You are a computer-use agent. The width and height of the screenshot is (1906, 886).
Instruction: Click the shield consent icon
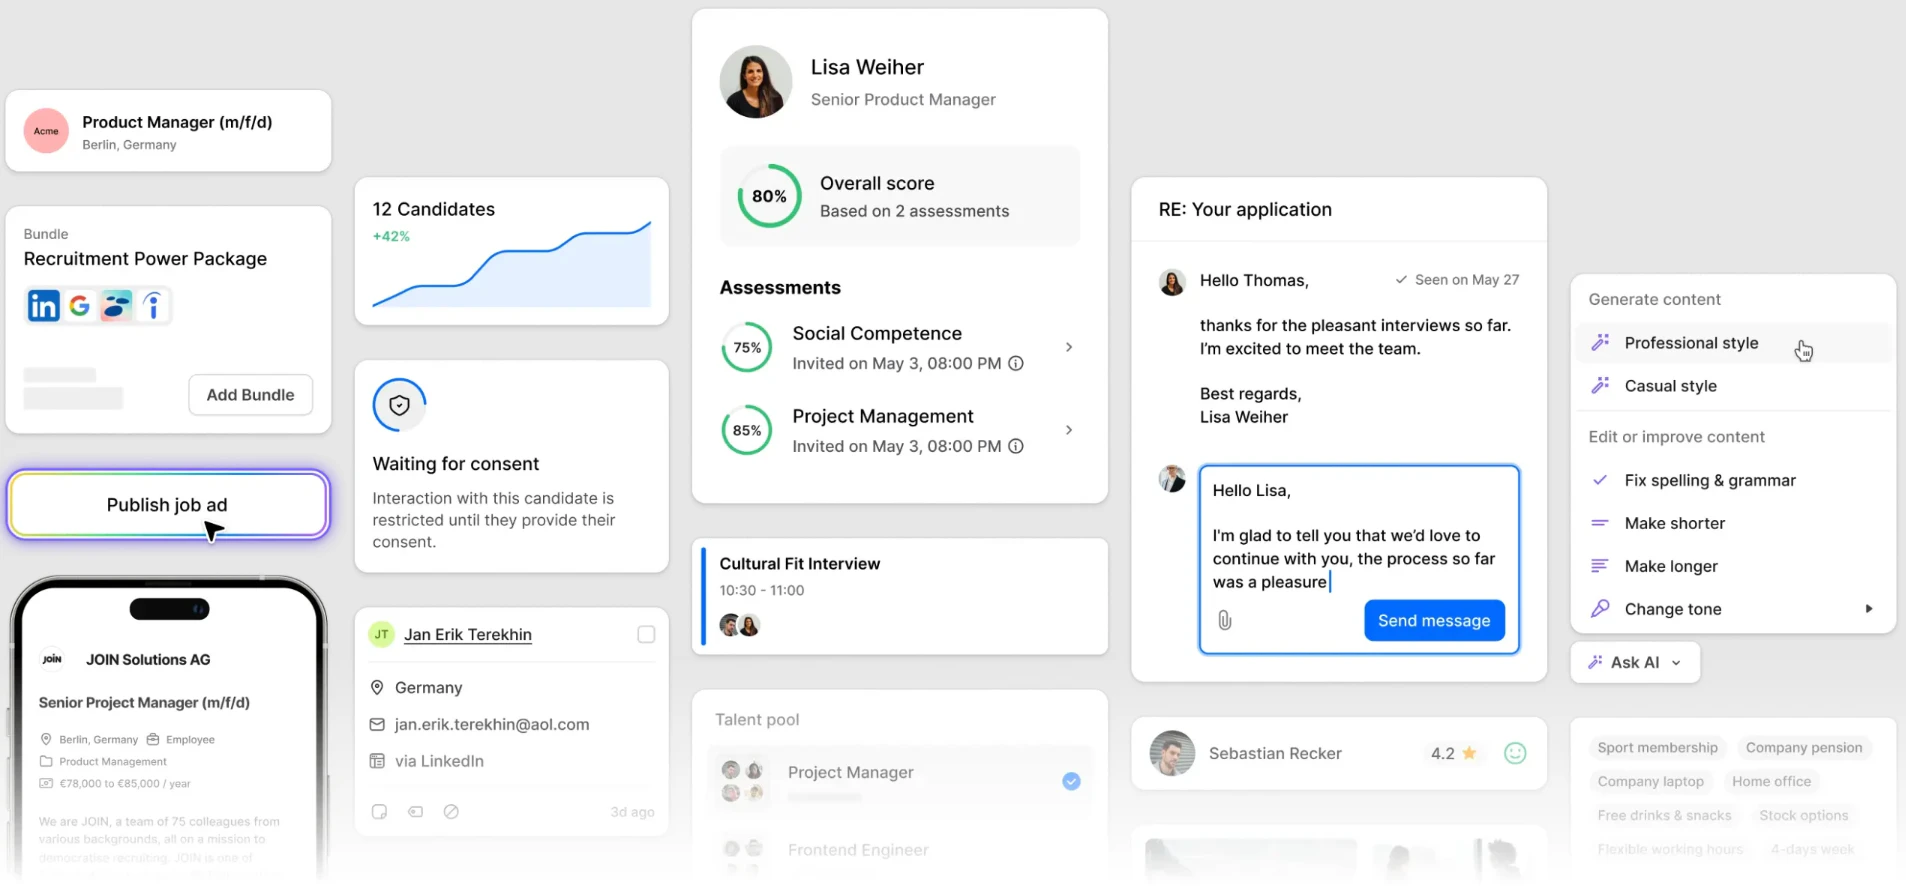[x=399, y=405]
